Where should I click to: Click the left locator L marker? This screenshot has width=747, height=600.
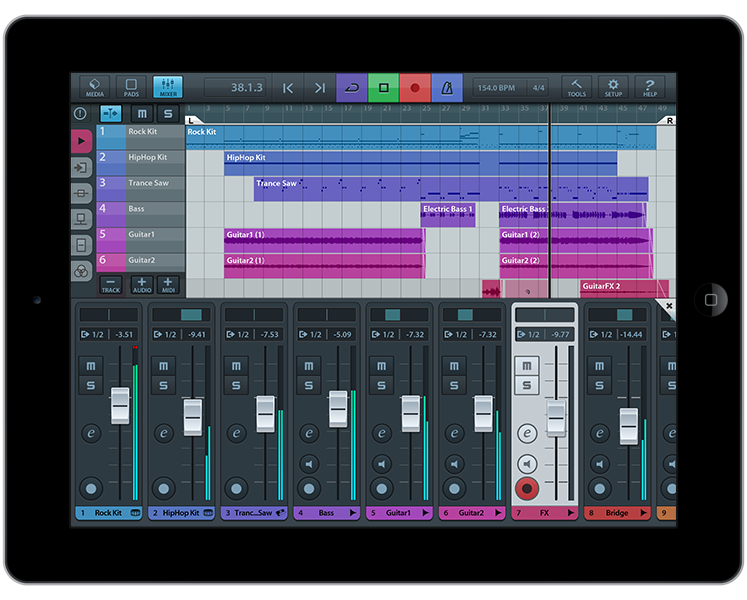[x=192, y=121]
